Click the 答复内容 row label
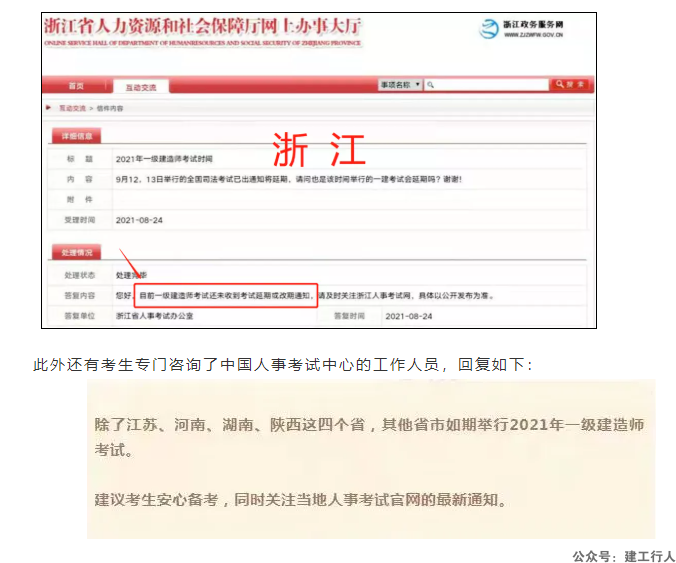The image size is (676, 563). tap(80, 296)
